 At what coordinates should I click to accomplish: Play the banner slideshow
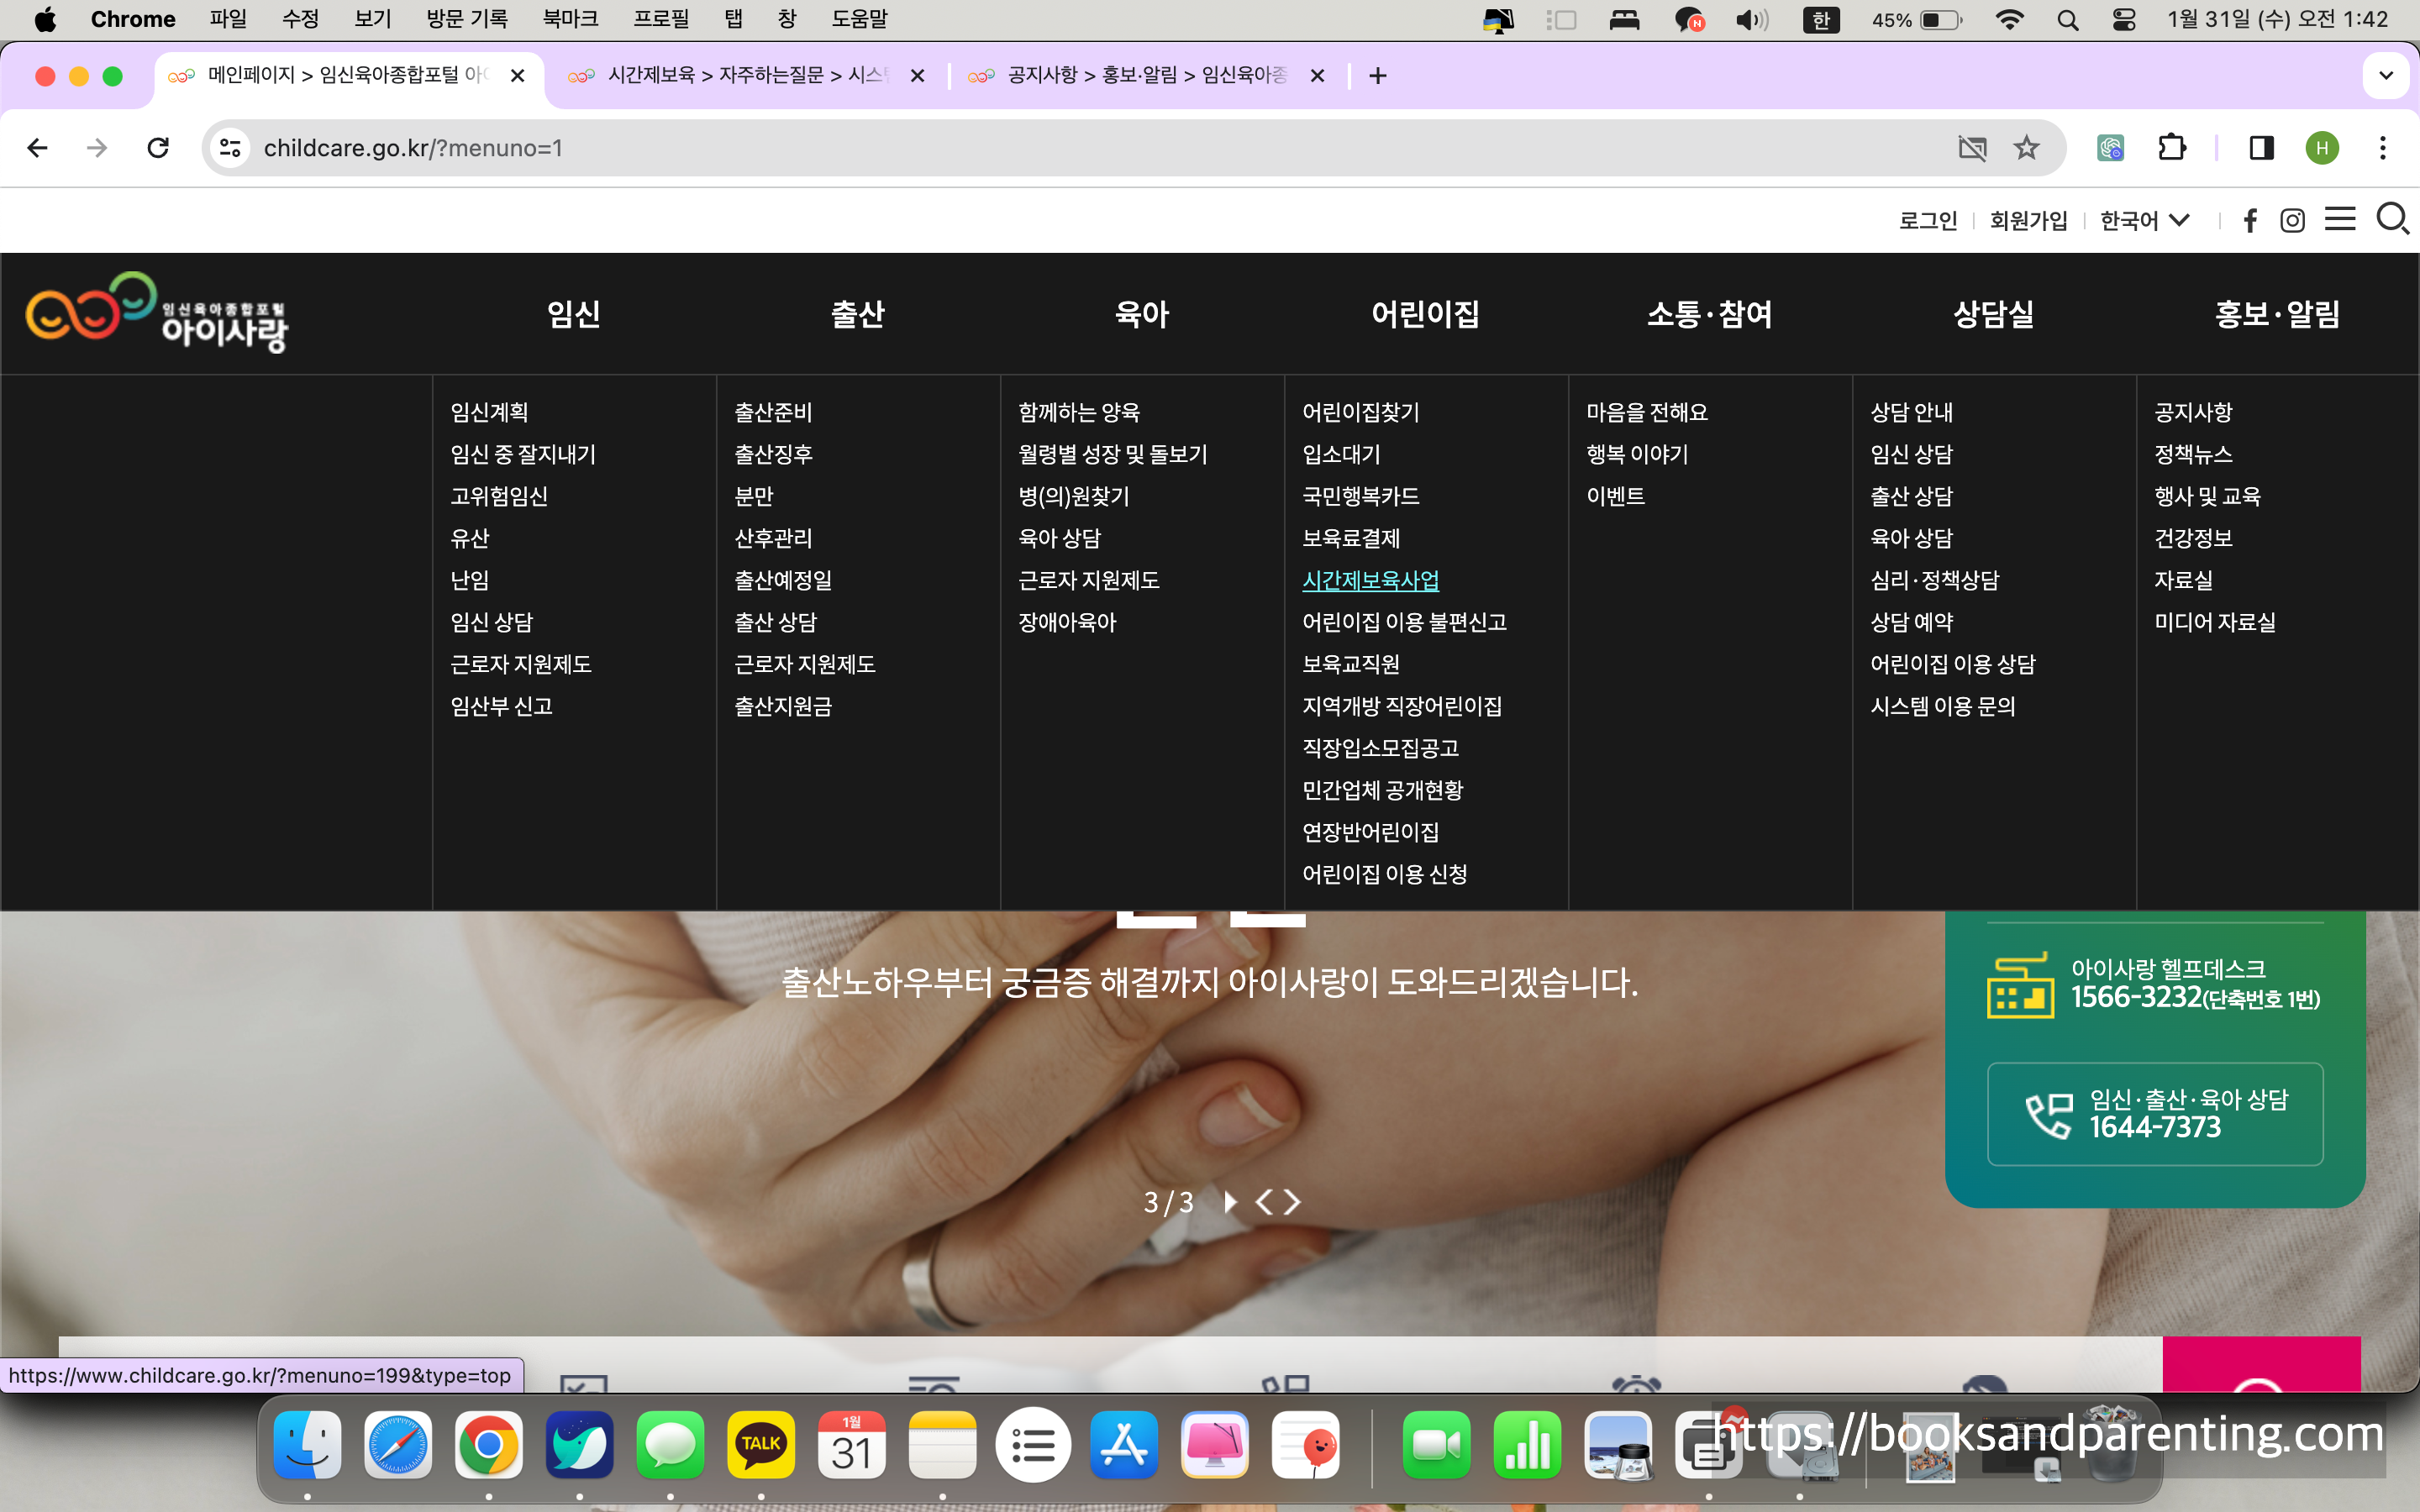point(1230,1202)
